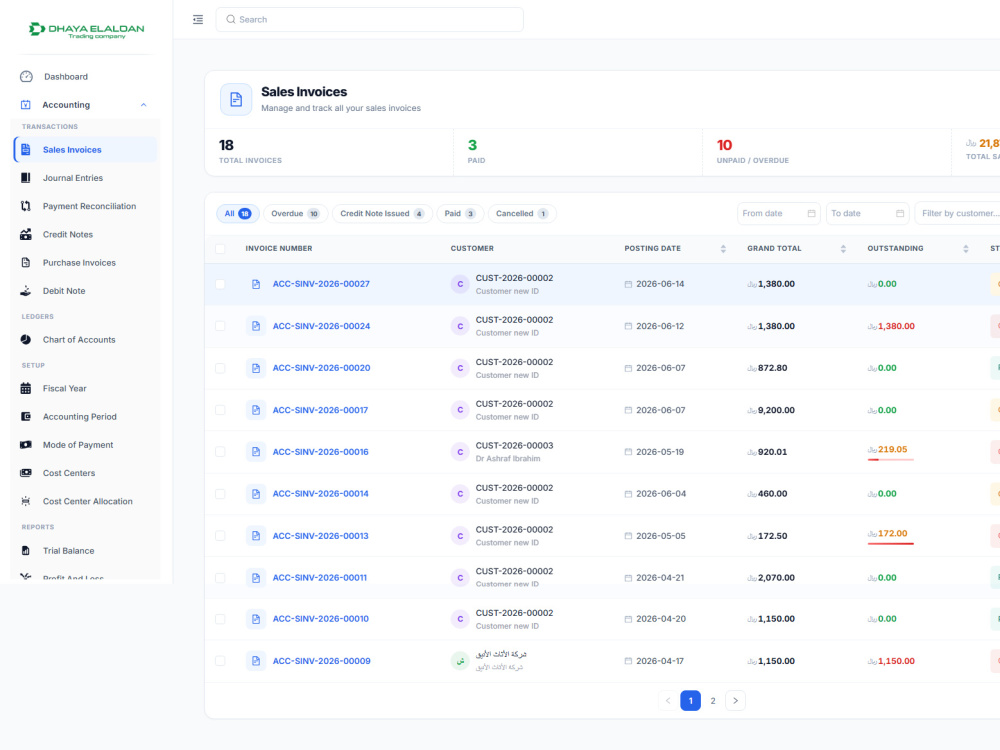Click the Chart of Accounts pie icon

click(26, 339)
